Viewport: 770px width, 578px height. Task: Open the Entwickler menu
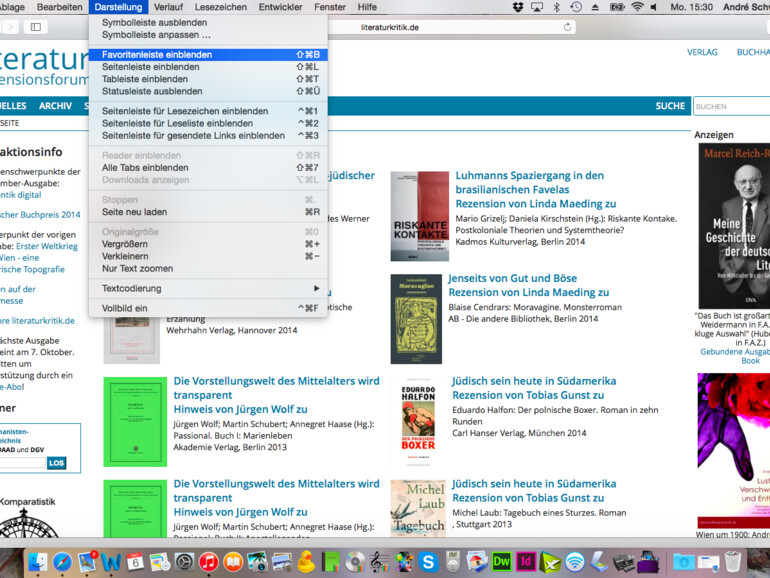point(280,7)
